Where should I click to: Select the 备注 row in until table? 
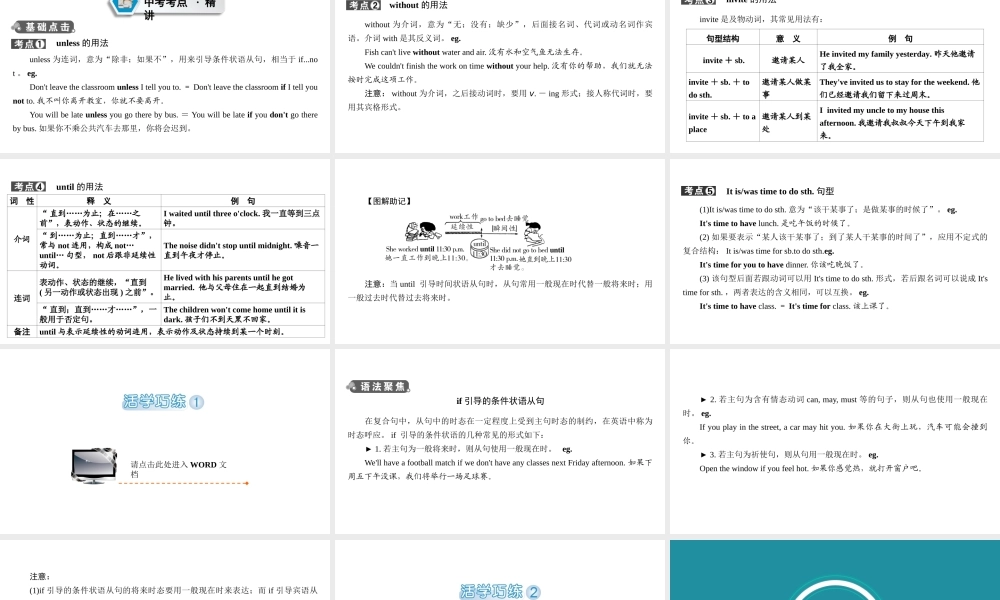pos(166,332)
